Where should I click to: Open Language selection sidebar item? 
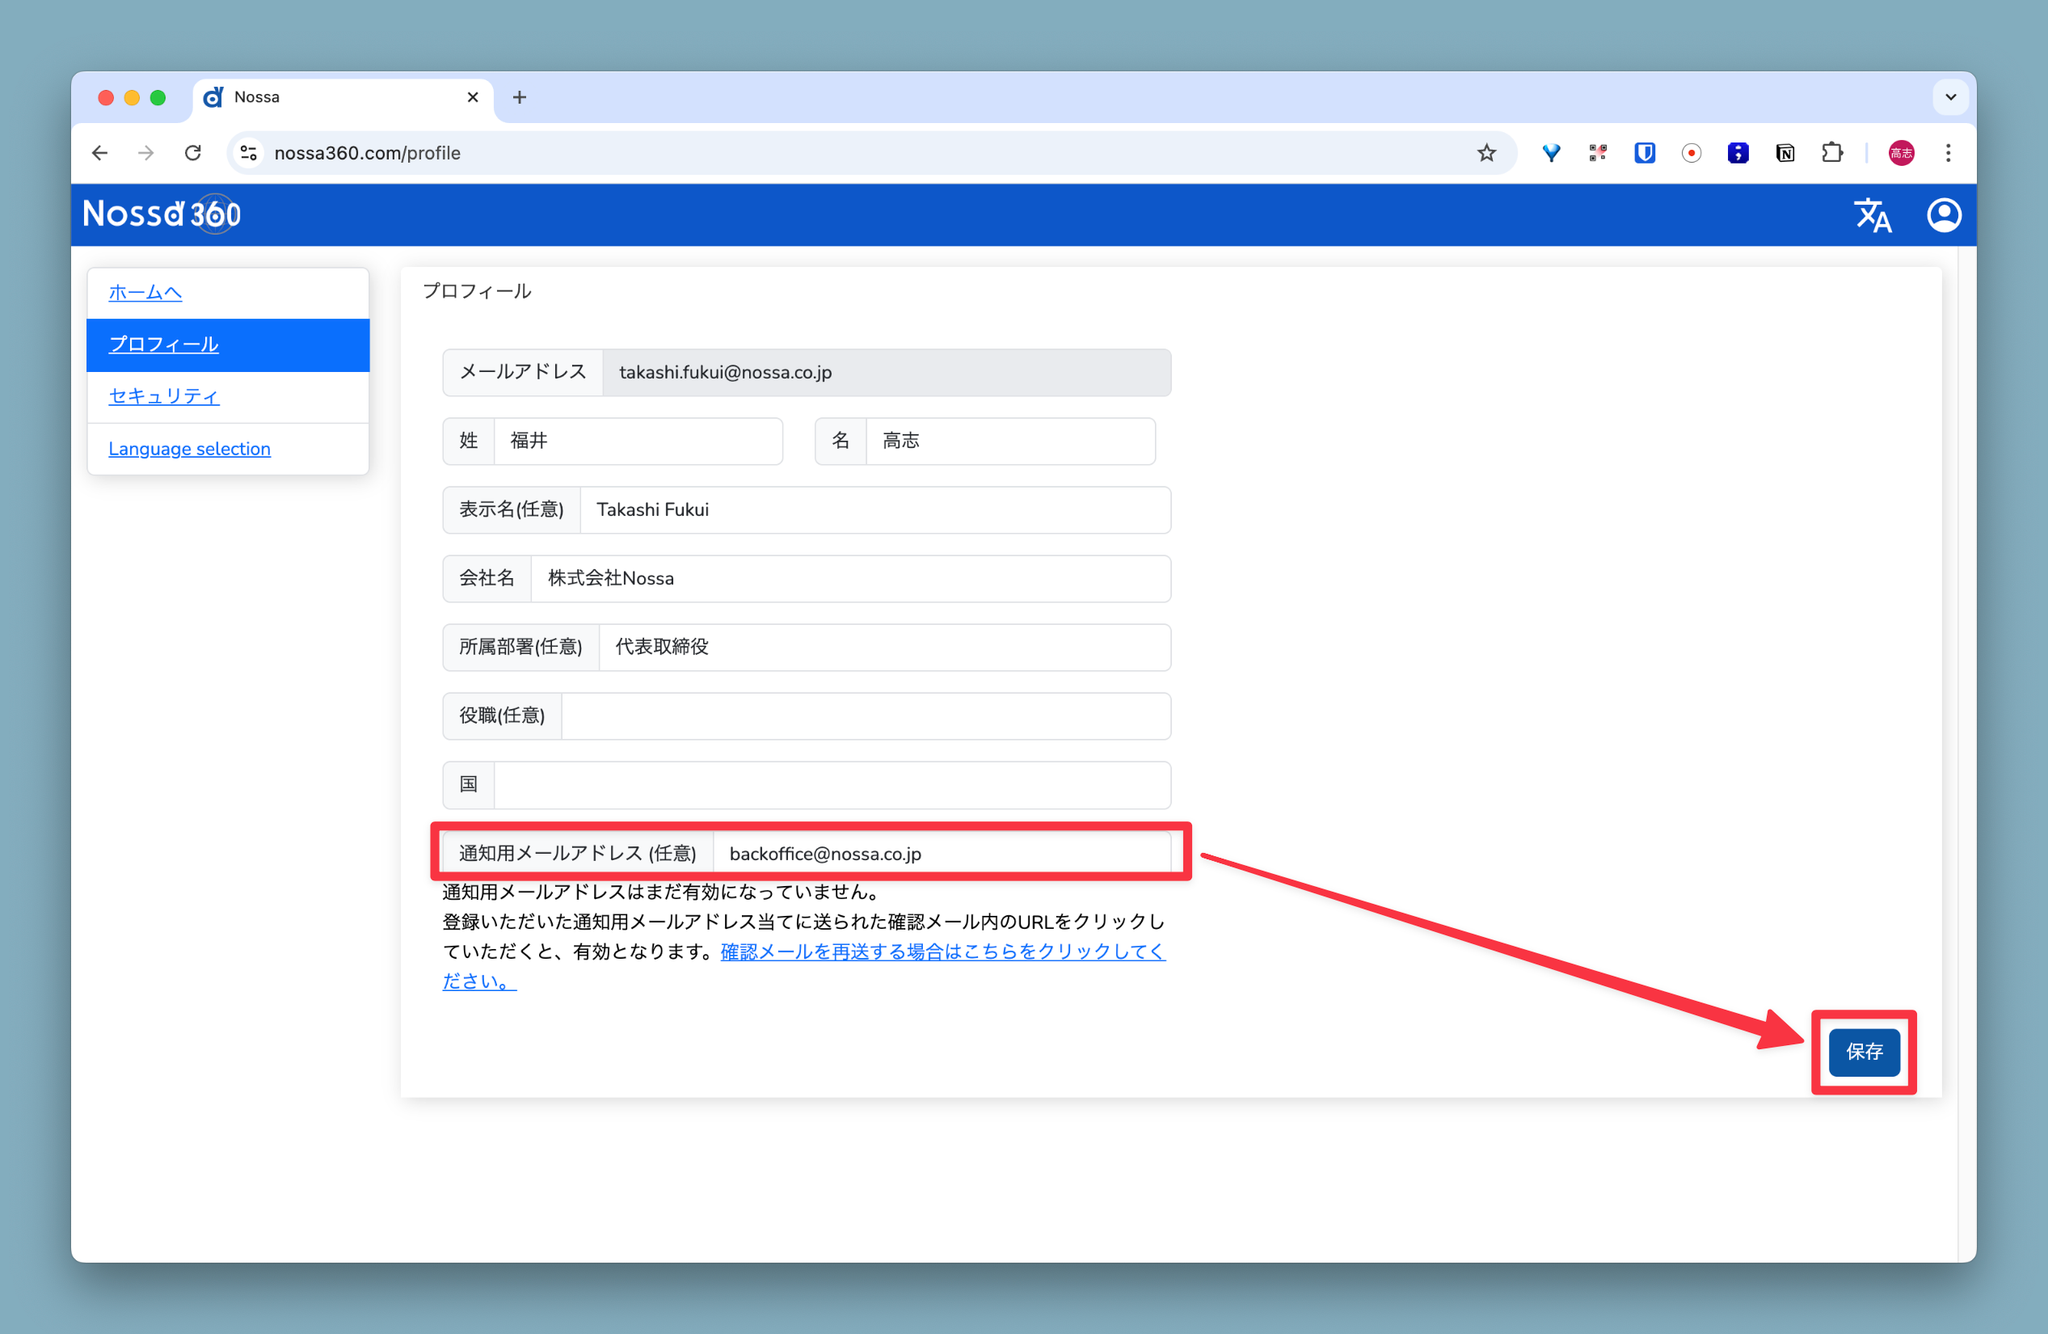click(x=189, y=449)
